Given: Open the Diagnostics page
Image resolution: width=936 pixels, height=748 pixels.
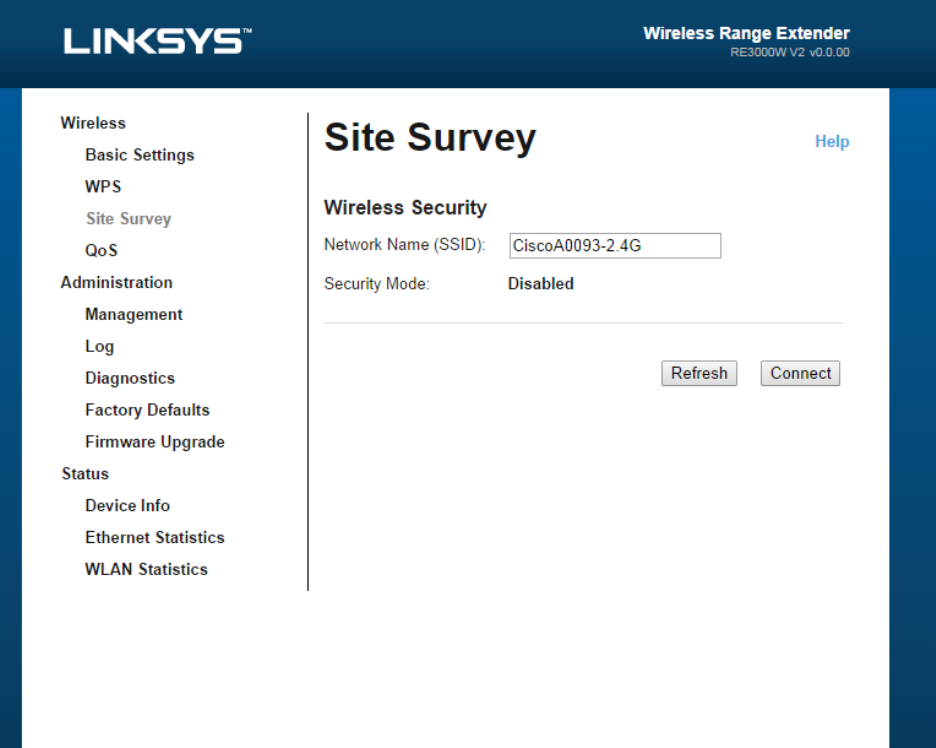Looking at the screenshot, I should 130,378.
